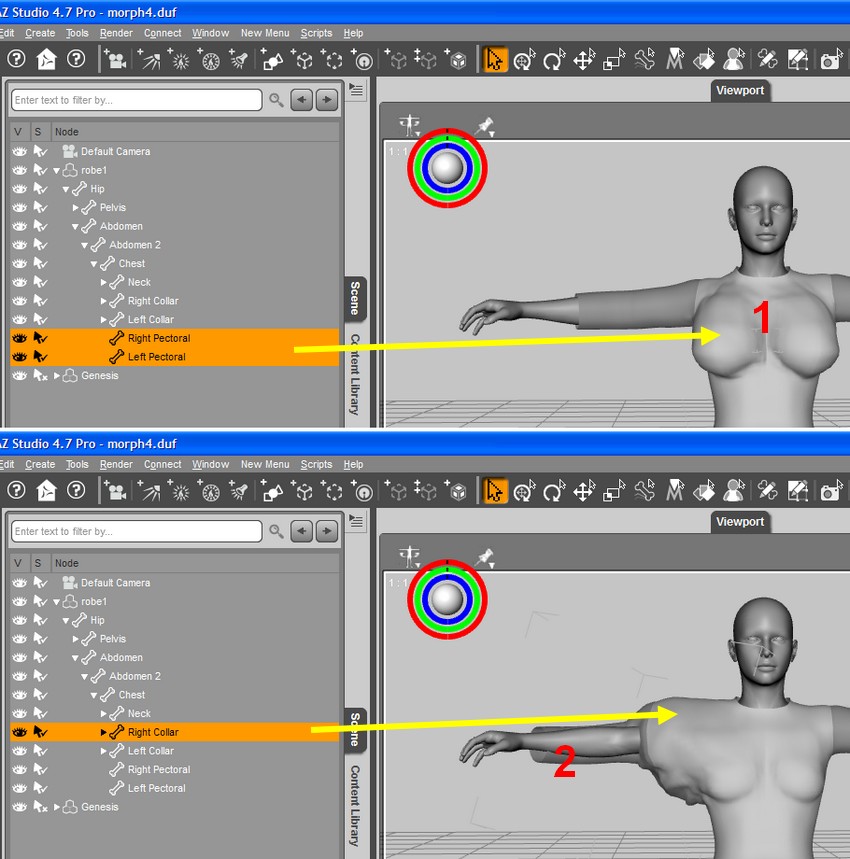The height and width of the screenshot is (859, 850).
Task: Open the Window menu in lower window
Action: (210, 464)
